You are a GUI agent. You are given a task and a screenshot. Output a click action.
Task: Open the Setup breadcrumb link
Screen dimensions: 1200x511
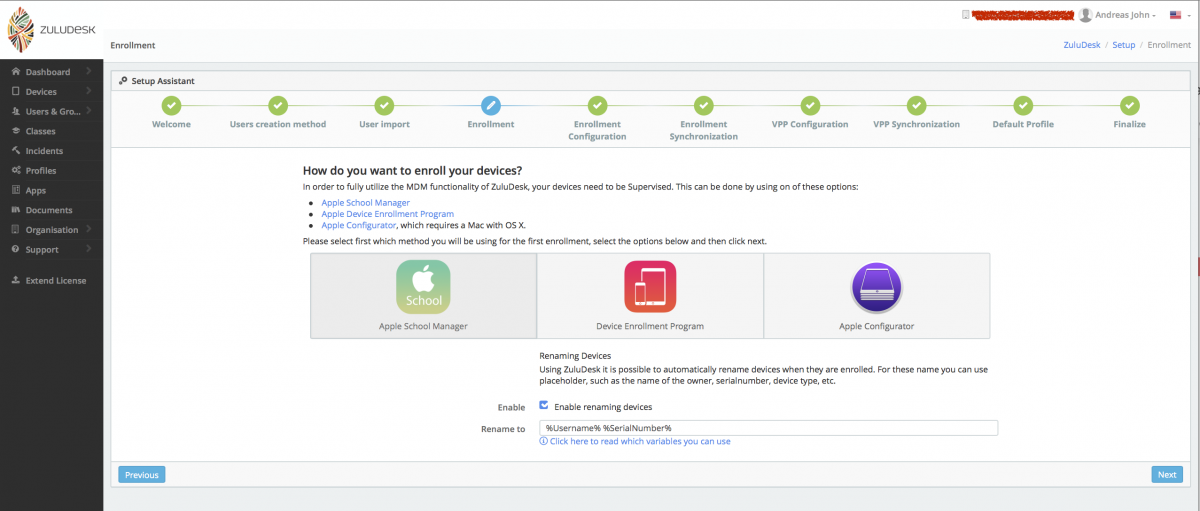click(1124, 45)
